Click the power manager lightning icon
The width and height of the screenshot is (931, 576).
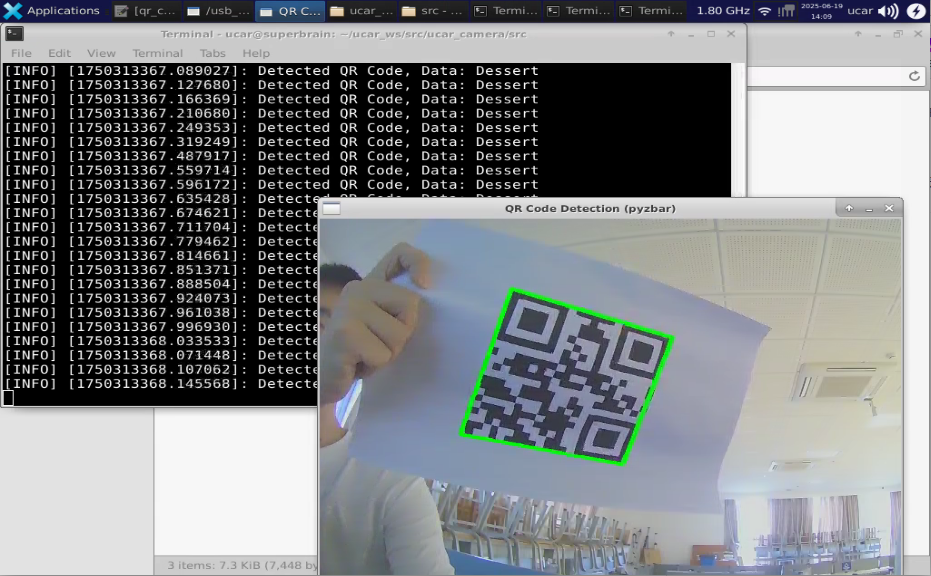(916, 11)
